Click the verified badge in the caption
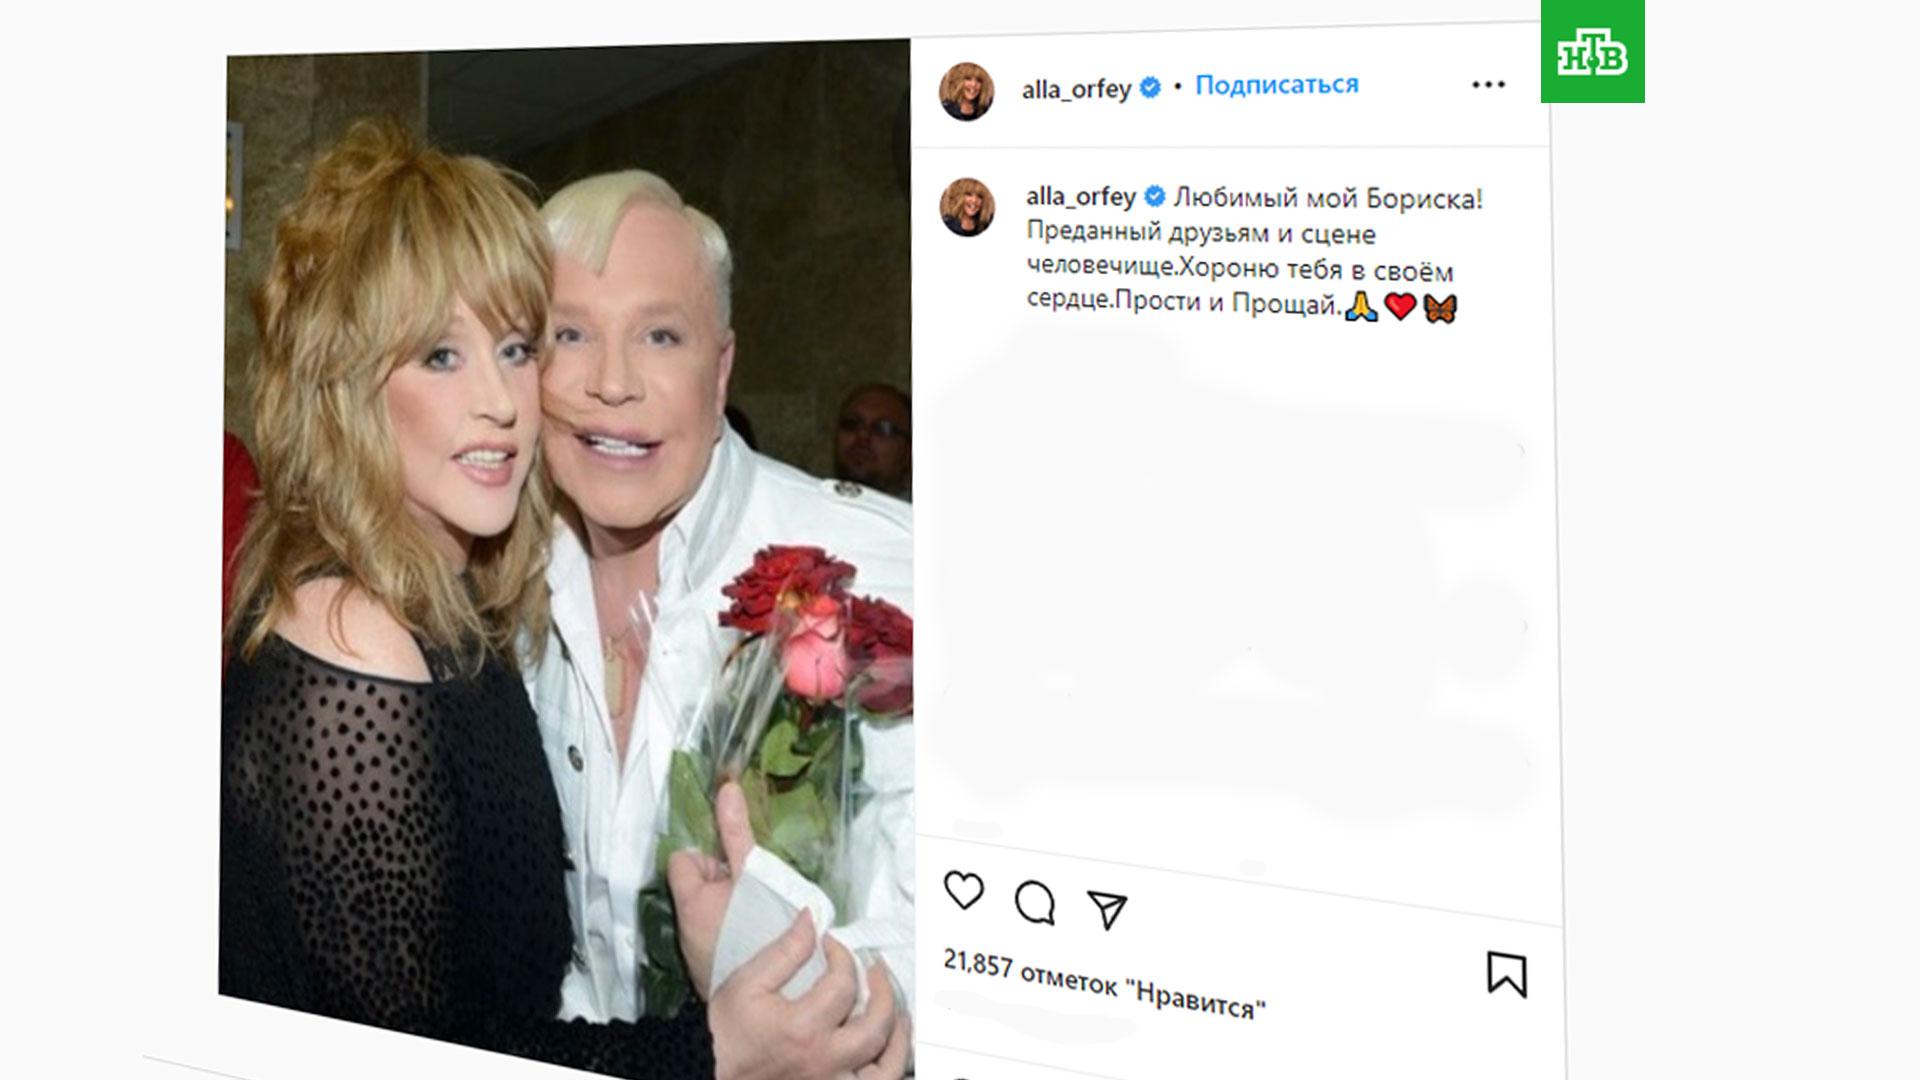 (1155, 196)
